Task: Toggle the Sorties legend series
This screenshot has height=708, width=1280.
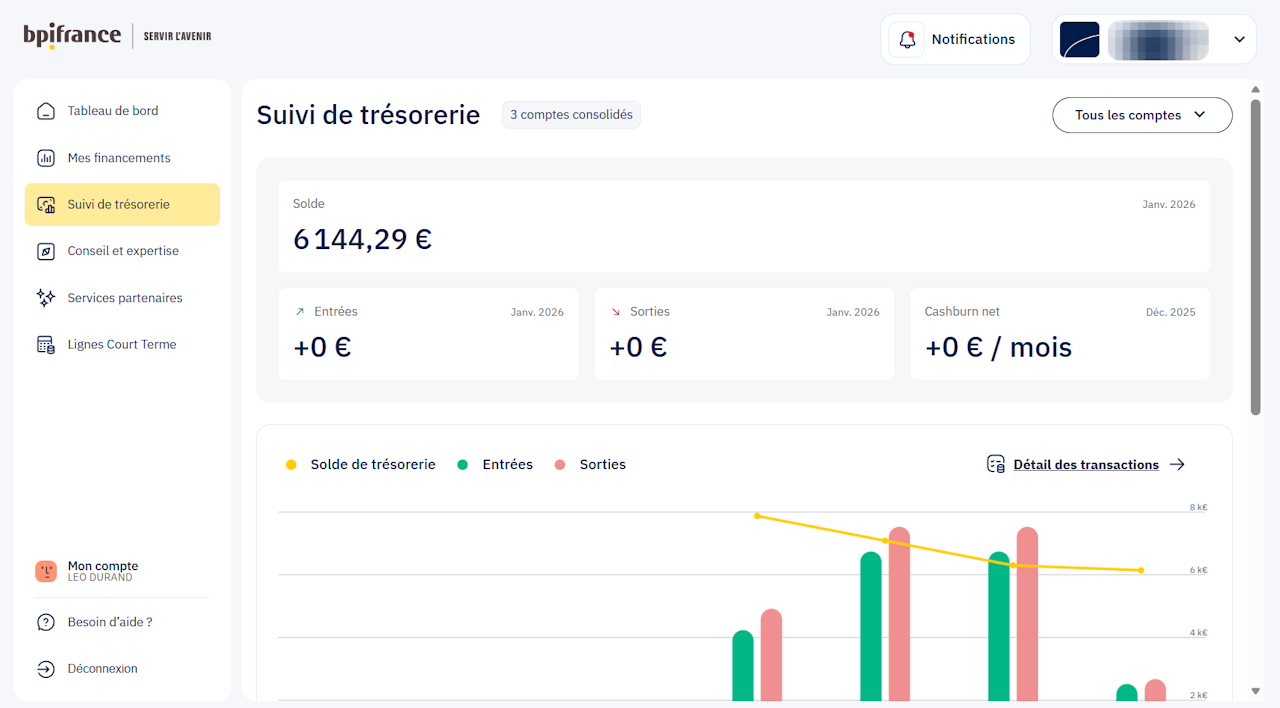Action: [x=590, y=465]
